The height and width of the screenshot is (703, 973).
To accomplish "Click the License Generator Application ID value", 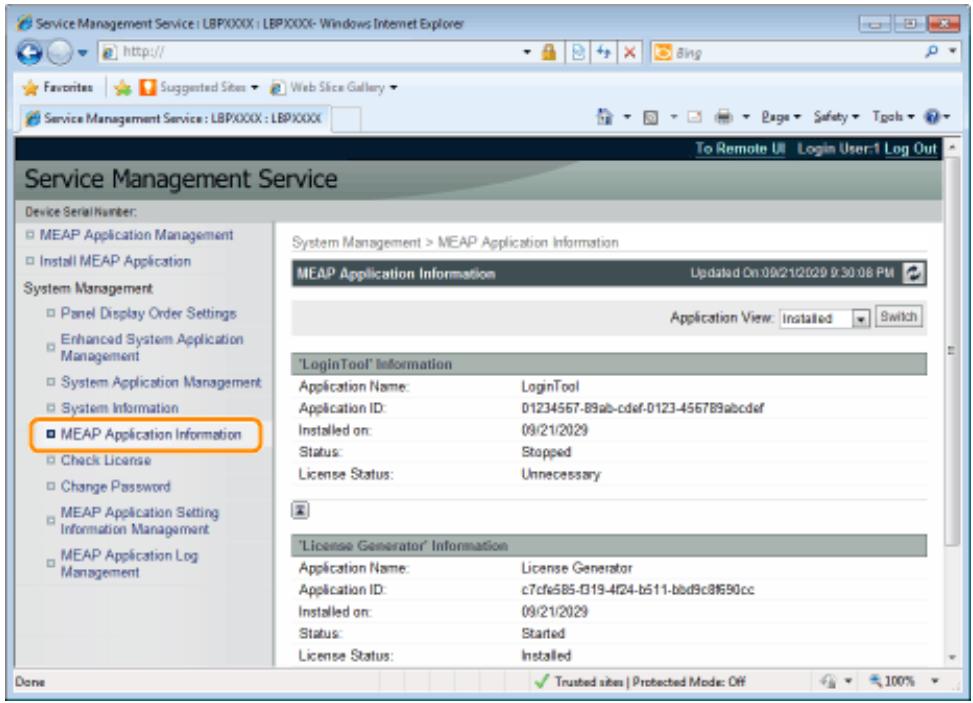I will [x=637, y=590].
